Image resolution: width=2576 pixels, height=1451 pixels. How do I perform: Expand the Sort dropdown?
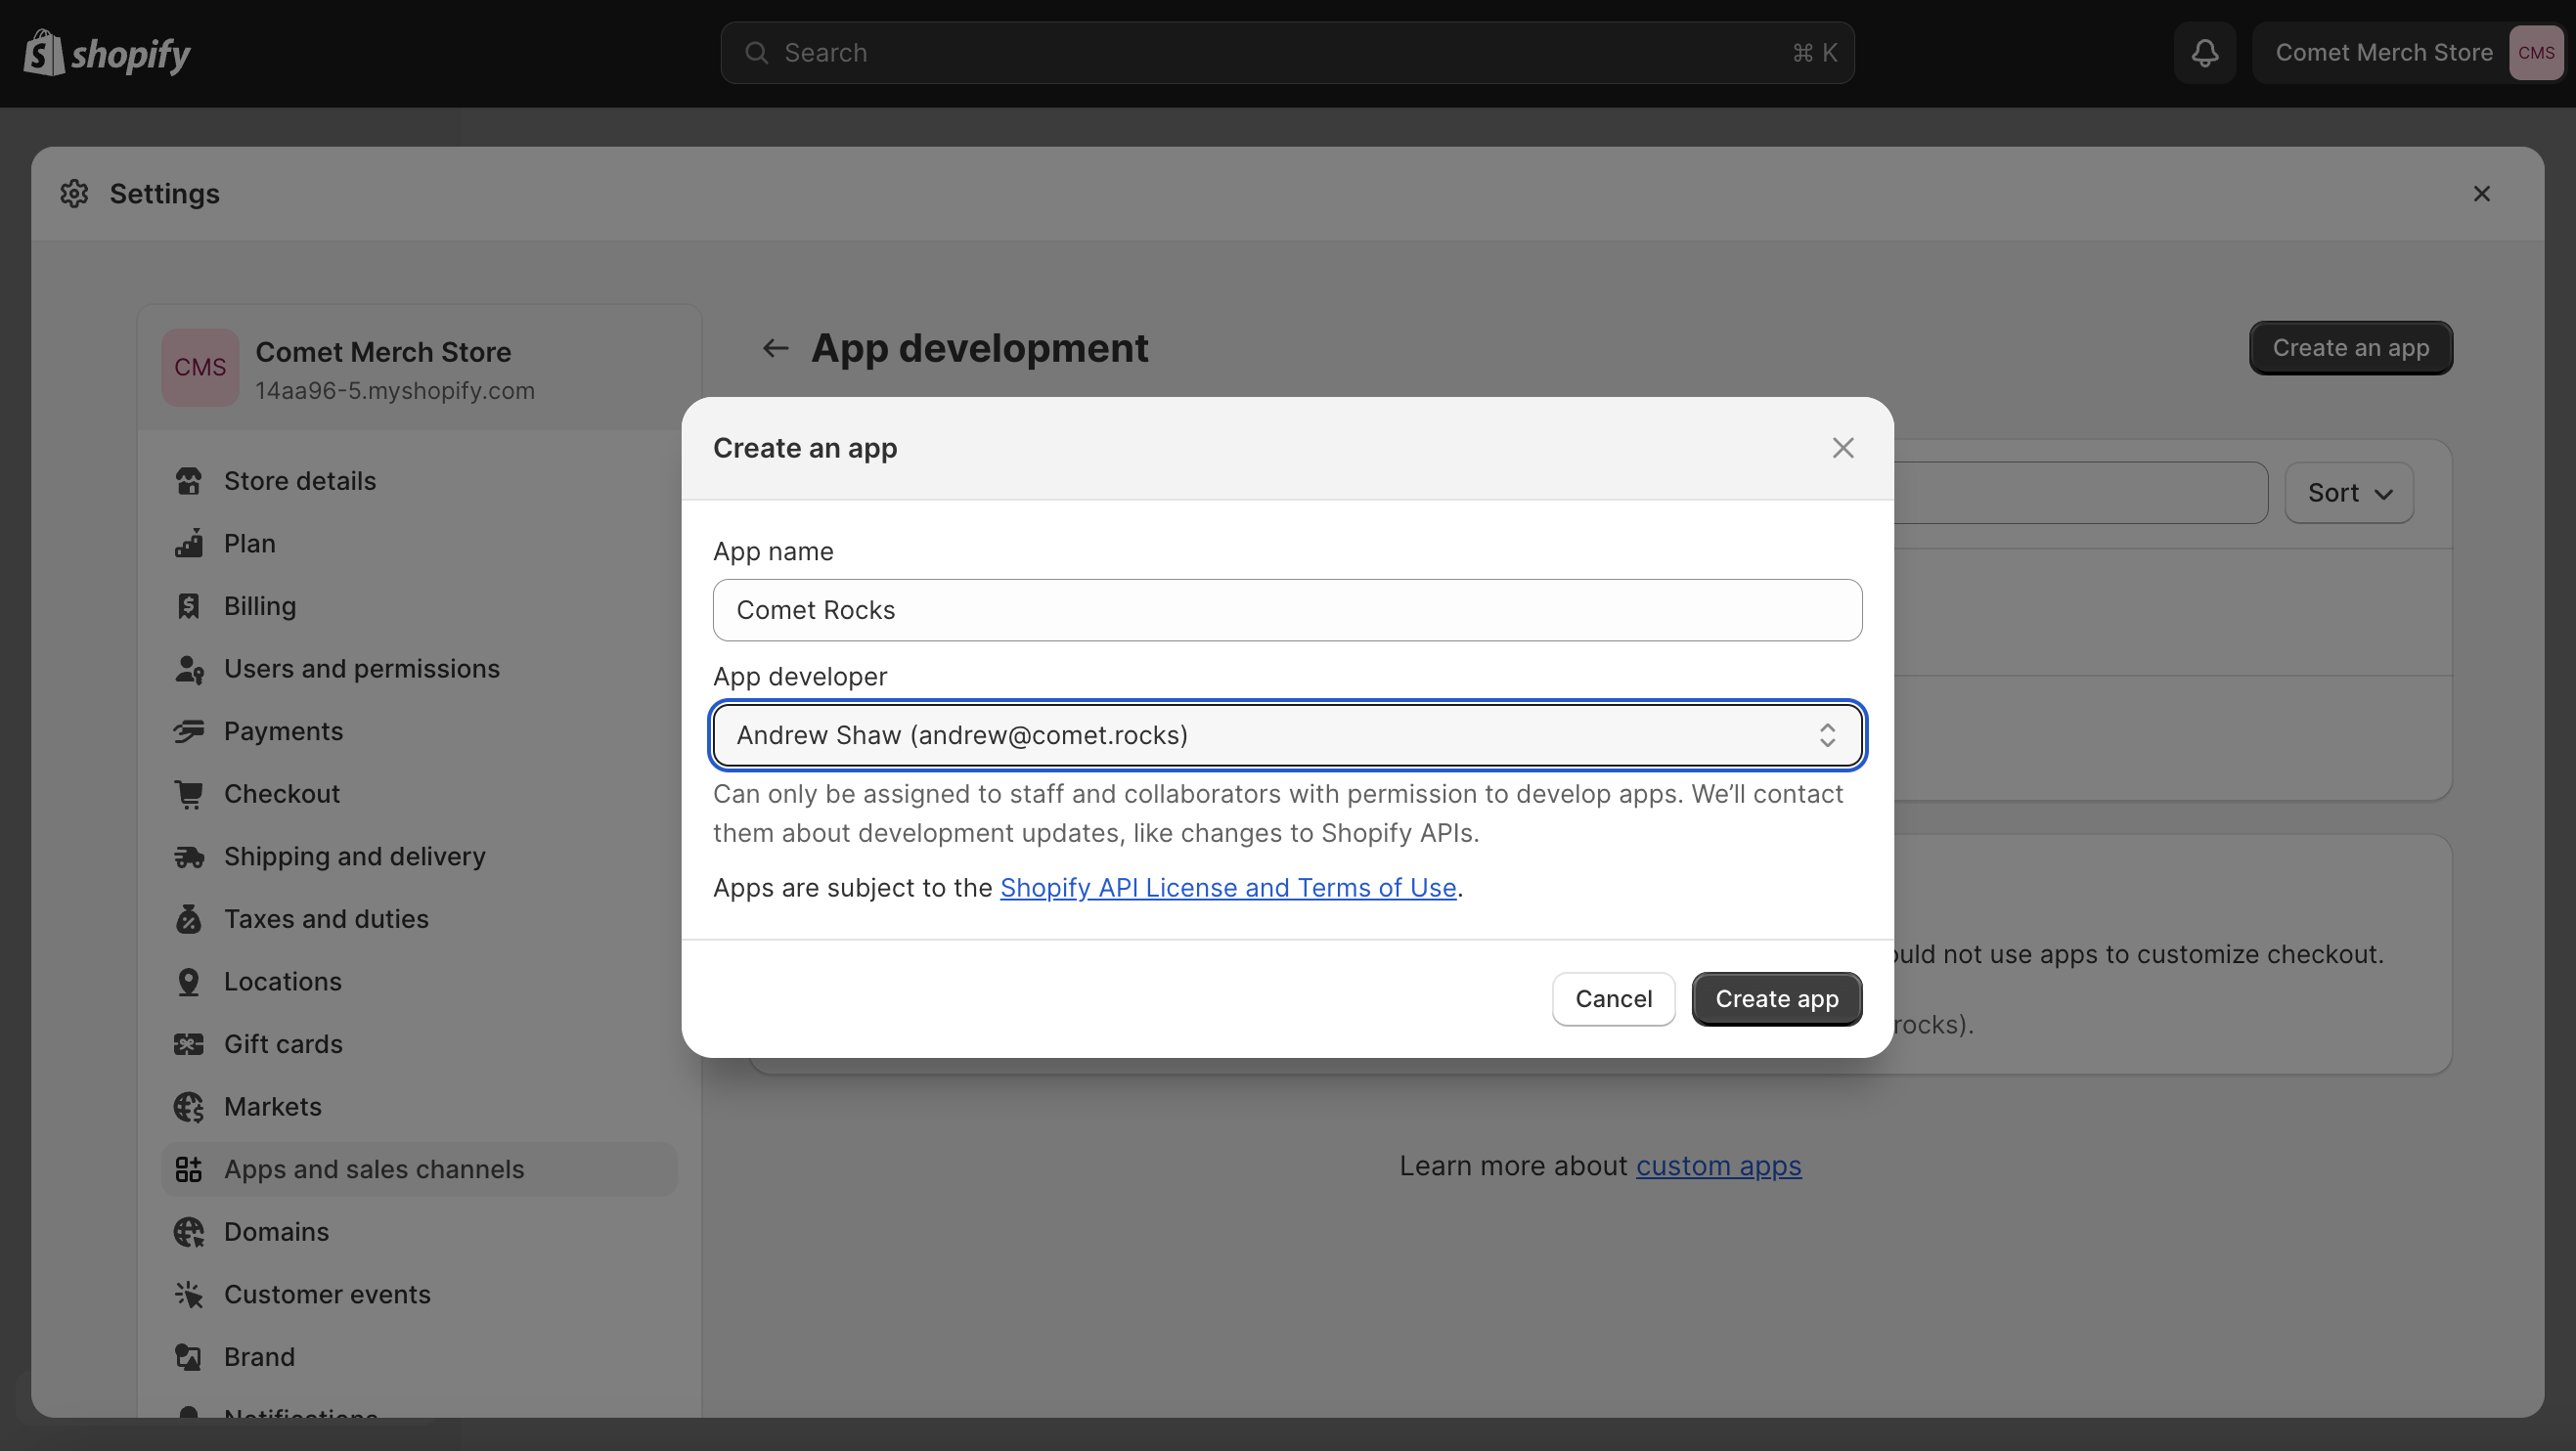(2349, 493)
